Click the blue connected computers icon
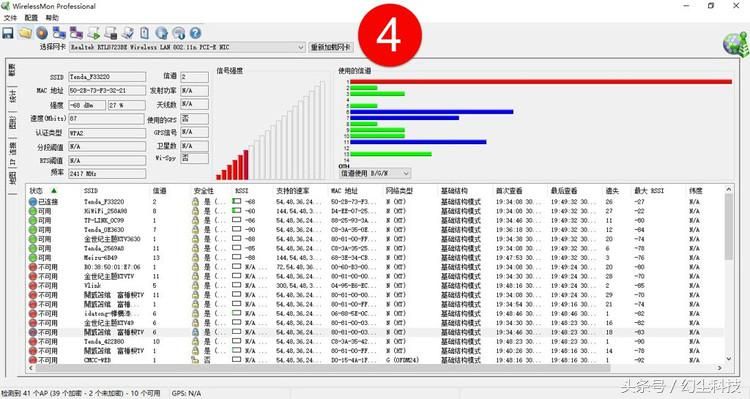This screenshot has width=750, height=399. coord(59,33)
